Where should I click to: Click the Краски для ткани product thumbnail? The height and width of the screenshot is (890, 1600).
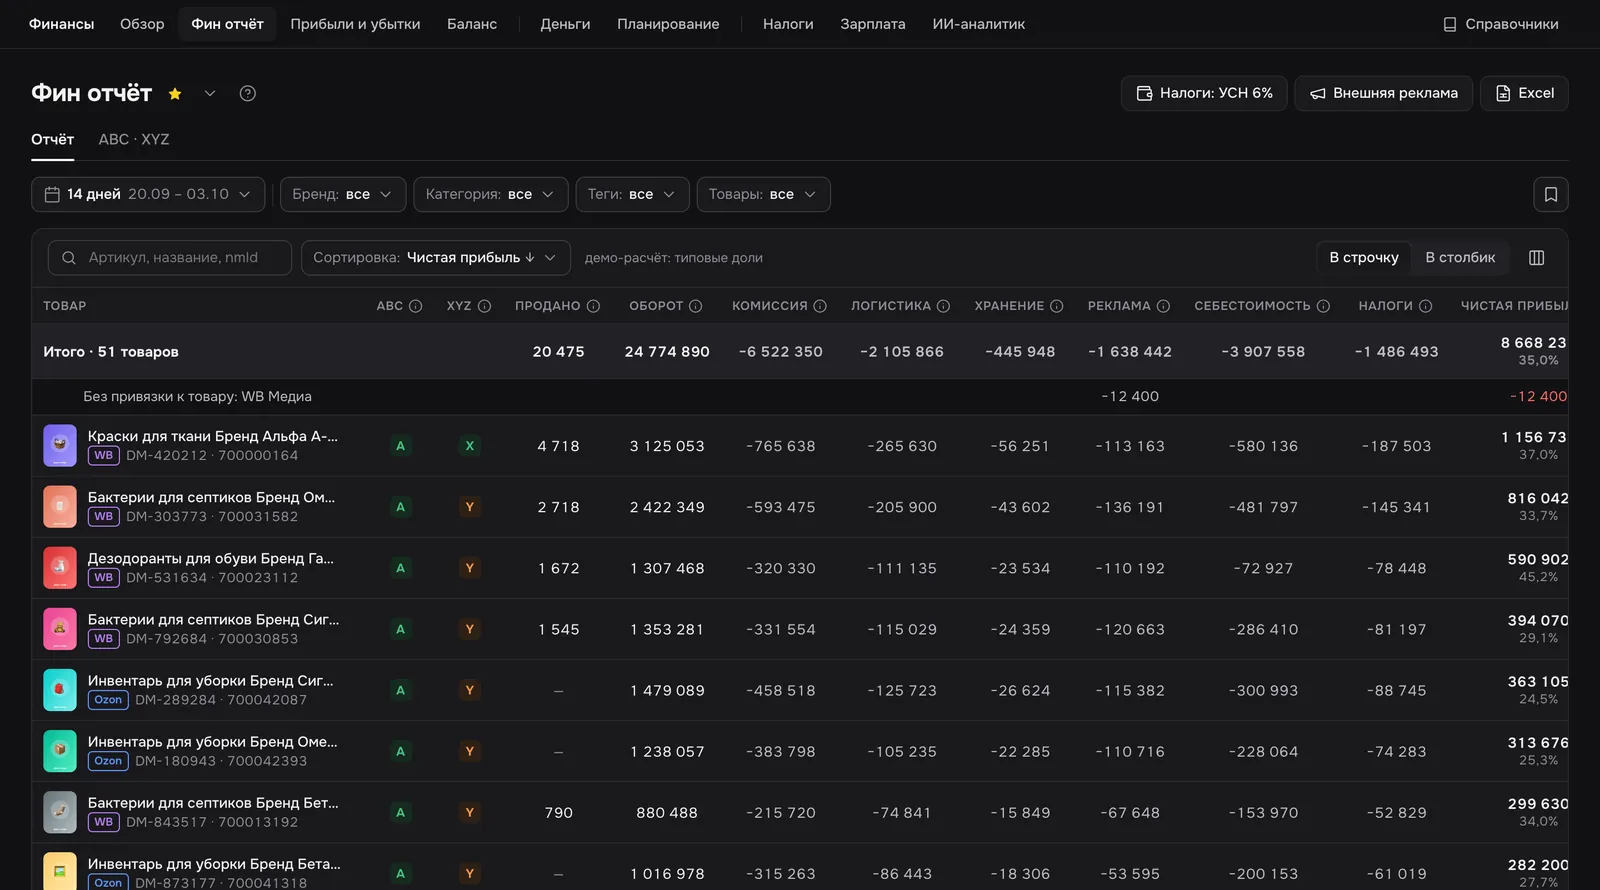pyautogui.click(x=60, y=446)
